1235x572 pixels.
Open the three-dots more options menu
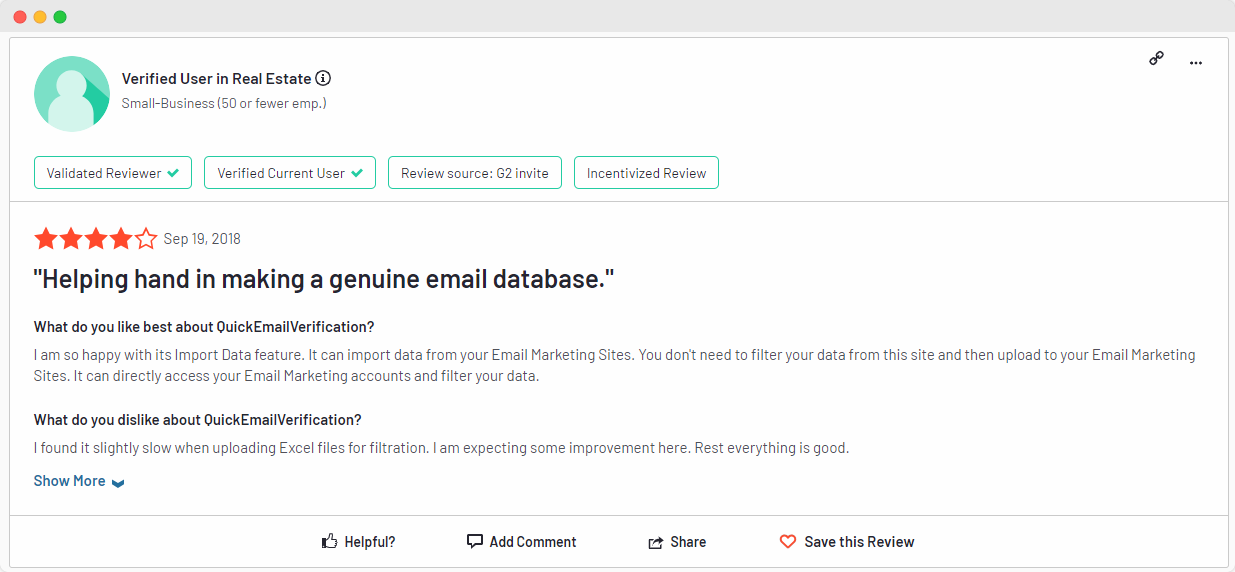(x=1195, y=63)
